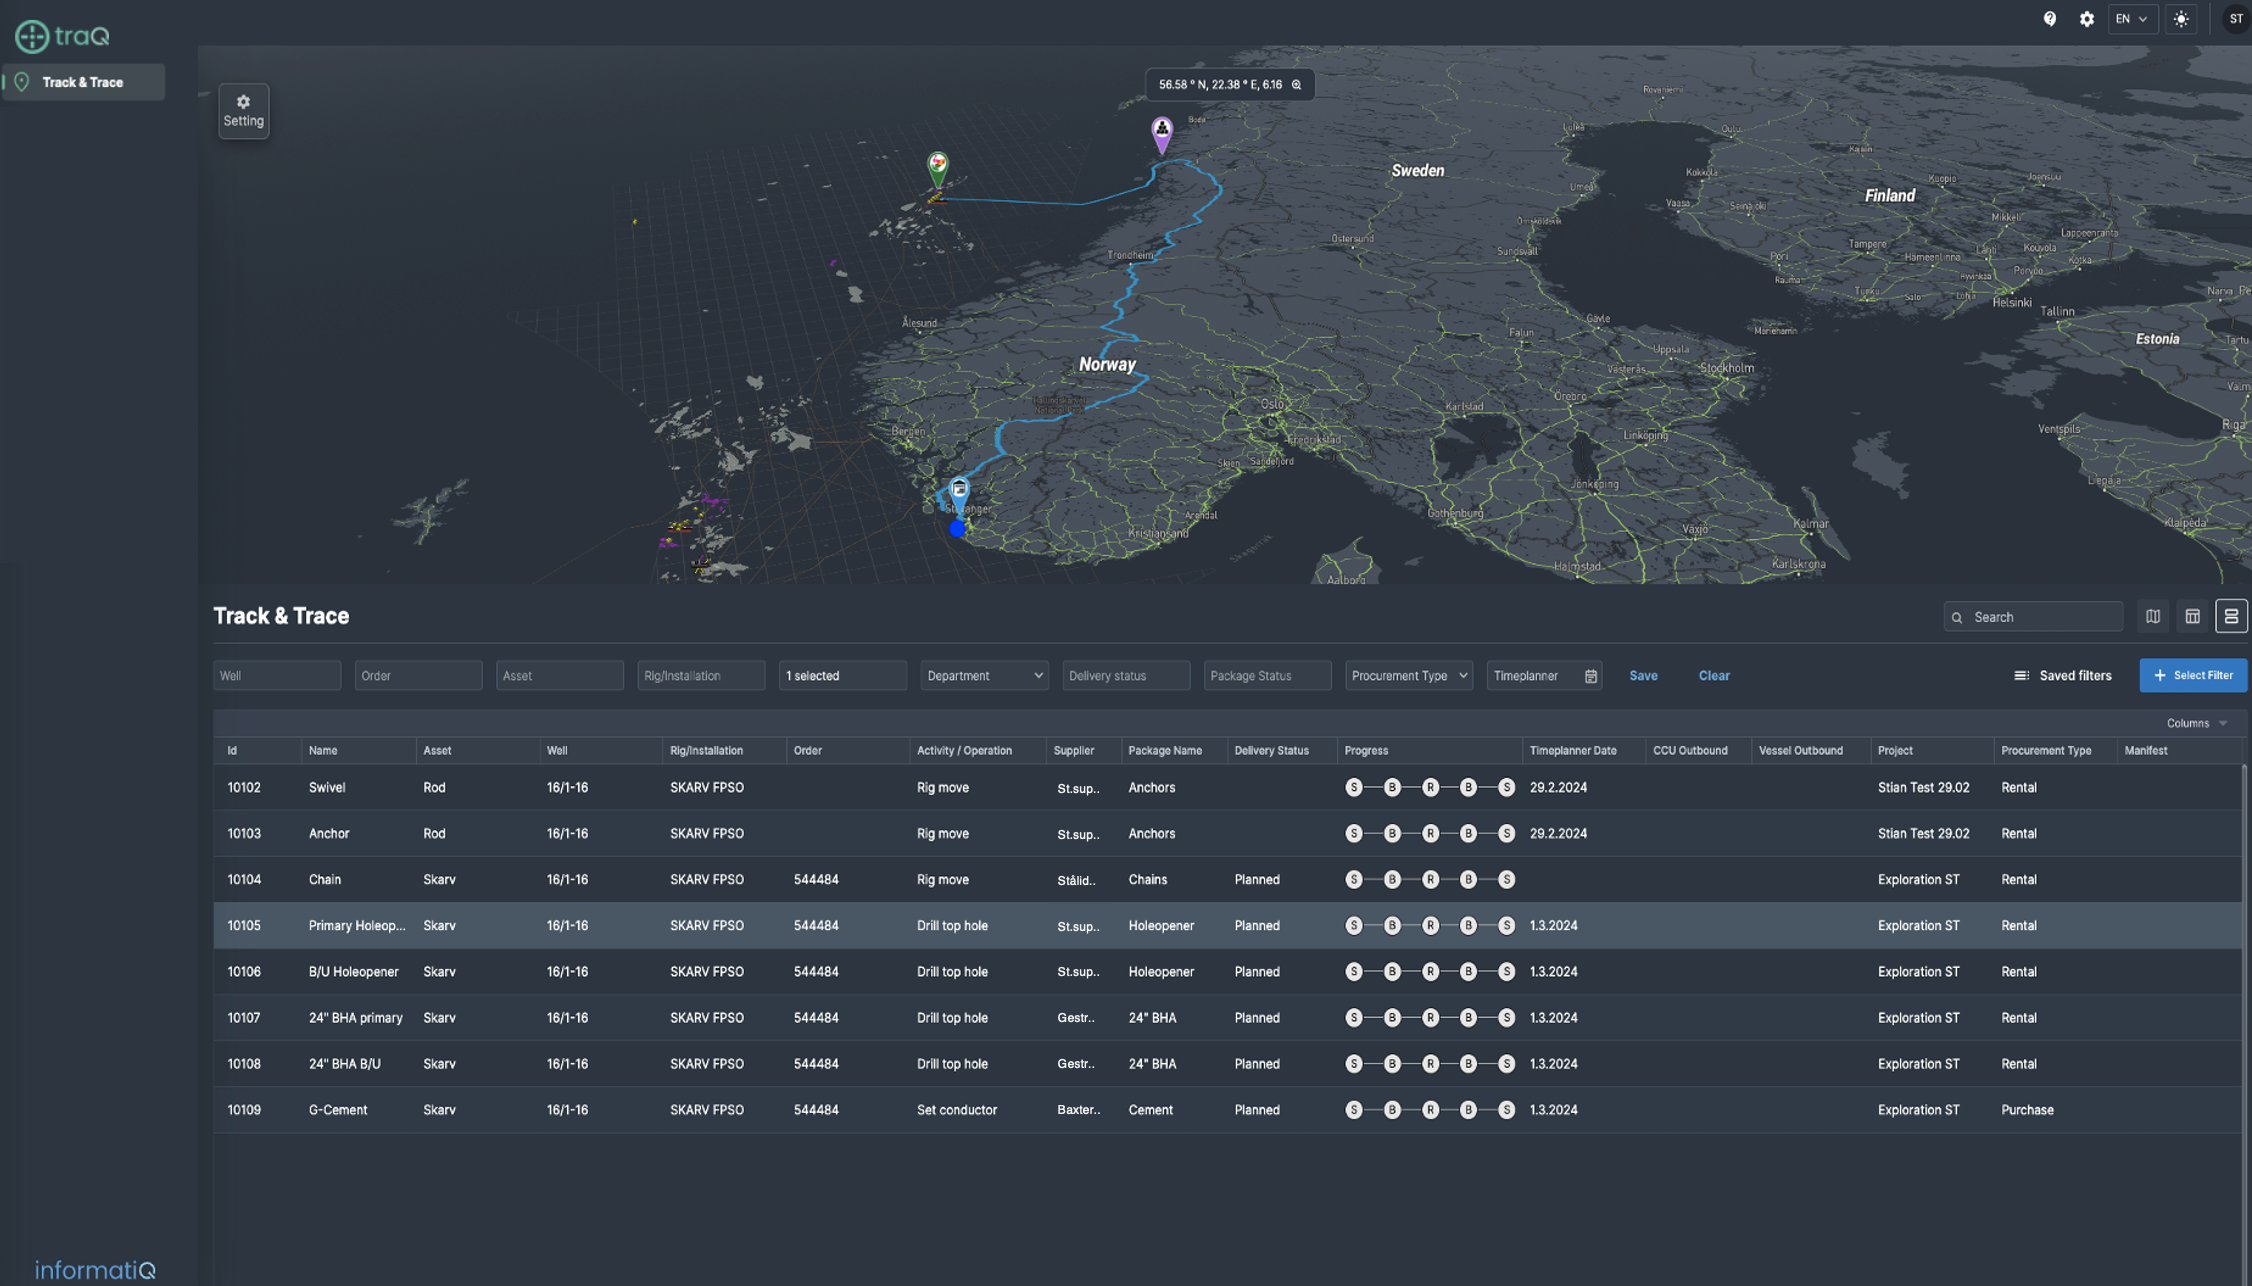Open global settings gear in top bar
Viewport: 2252px width, 1286px height.
[2086, 19]
